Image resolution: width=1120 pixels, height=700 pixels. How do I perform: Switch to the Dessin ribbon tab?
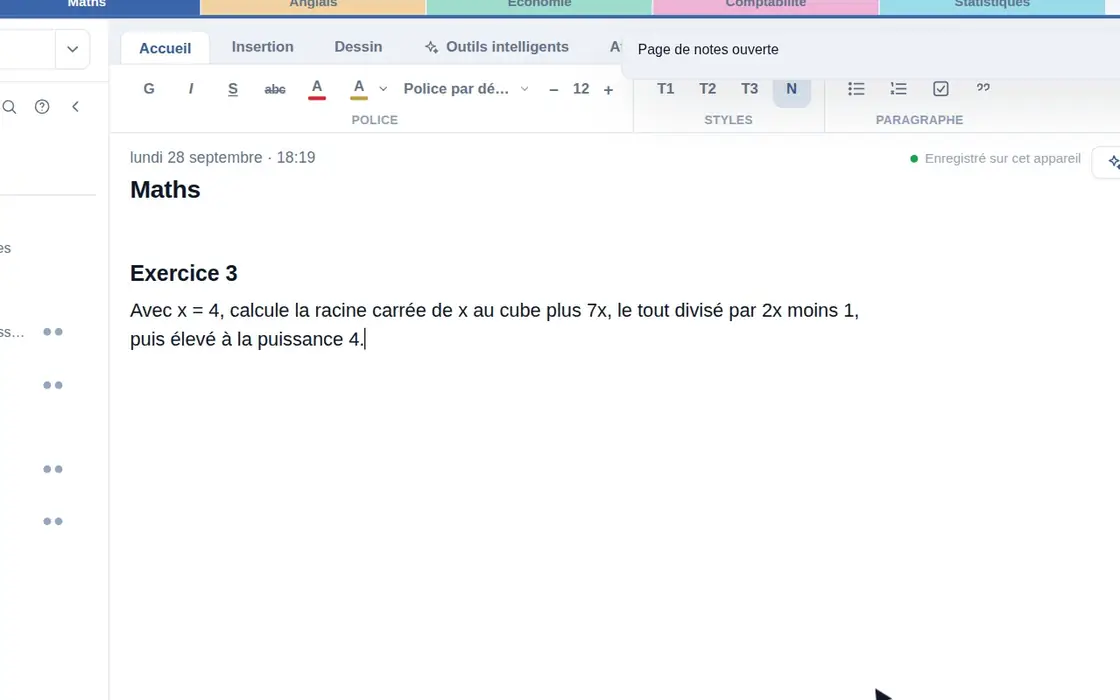pos(358,47)
